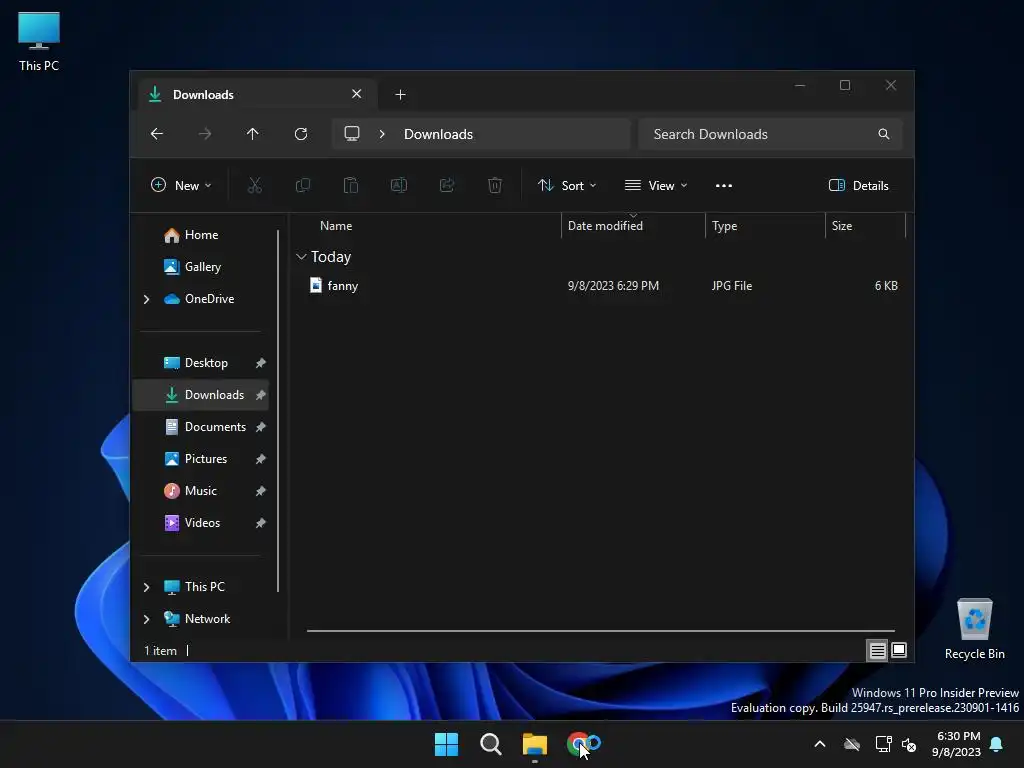
Task: Open the pinned Music folder
Action: click(x=200, y=491)
